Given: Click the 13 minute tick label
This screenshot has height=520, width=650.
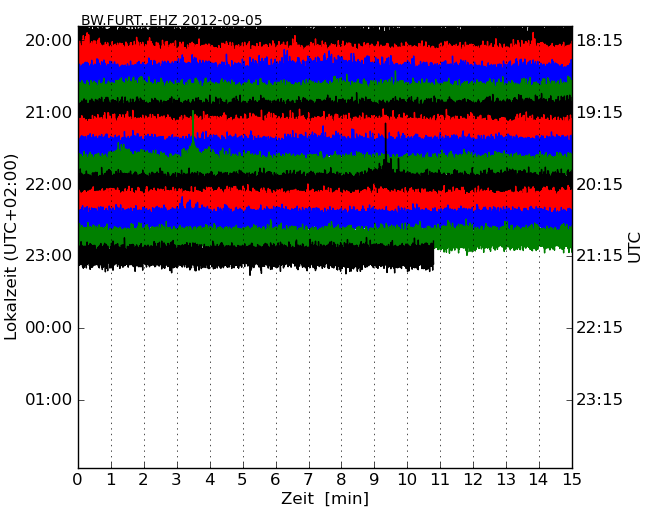Looking at the screenshot, I should click(506, 479).
